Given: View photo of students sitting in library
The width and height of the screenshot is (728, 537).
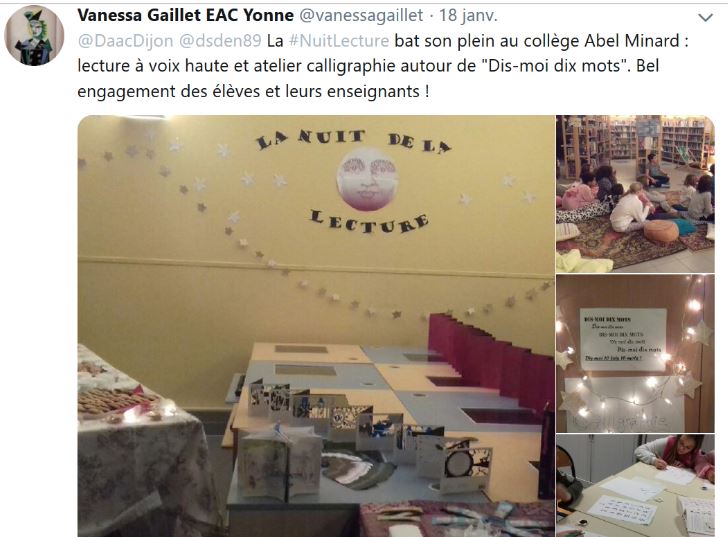Looking at the screenshot, I should coord(635,194).
